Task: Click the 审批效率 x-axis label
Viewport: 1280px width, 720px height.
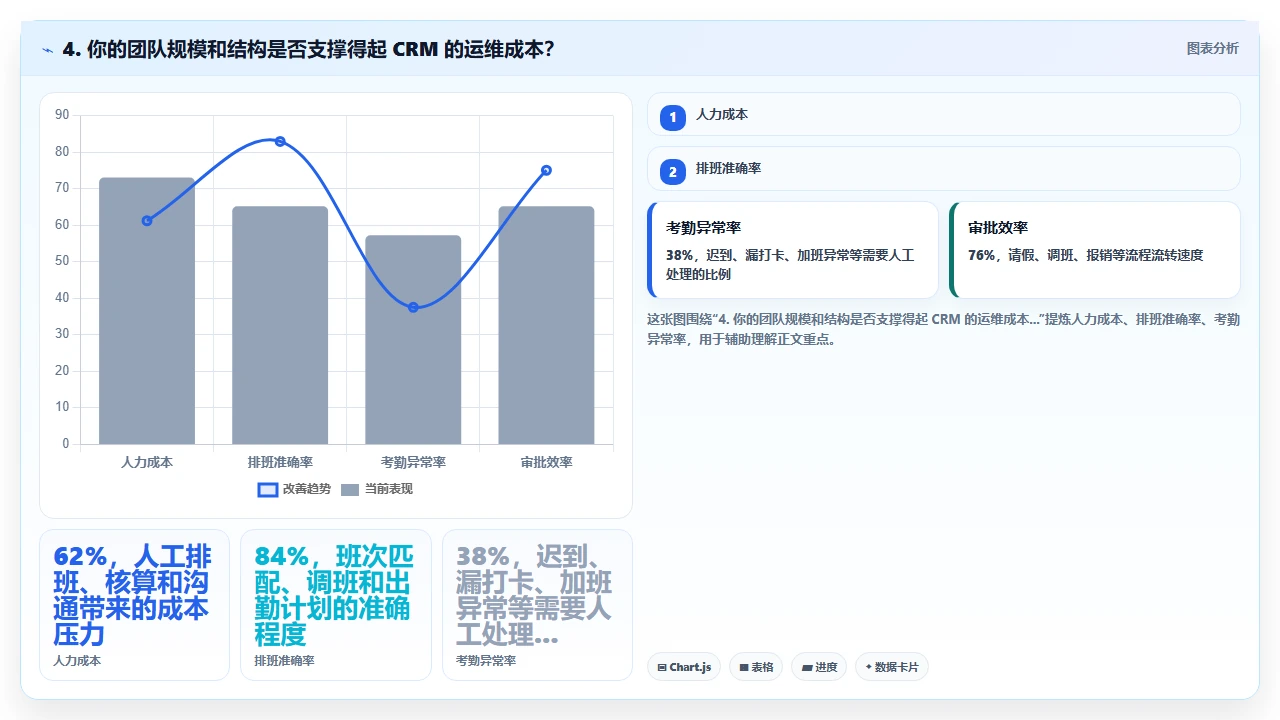Action: click(x=546, y=462)
